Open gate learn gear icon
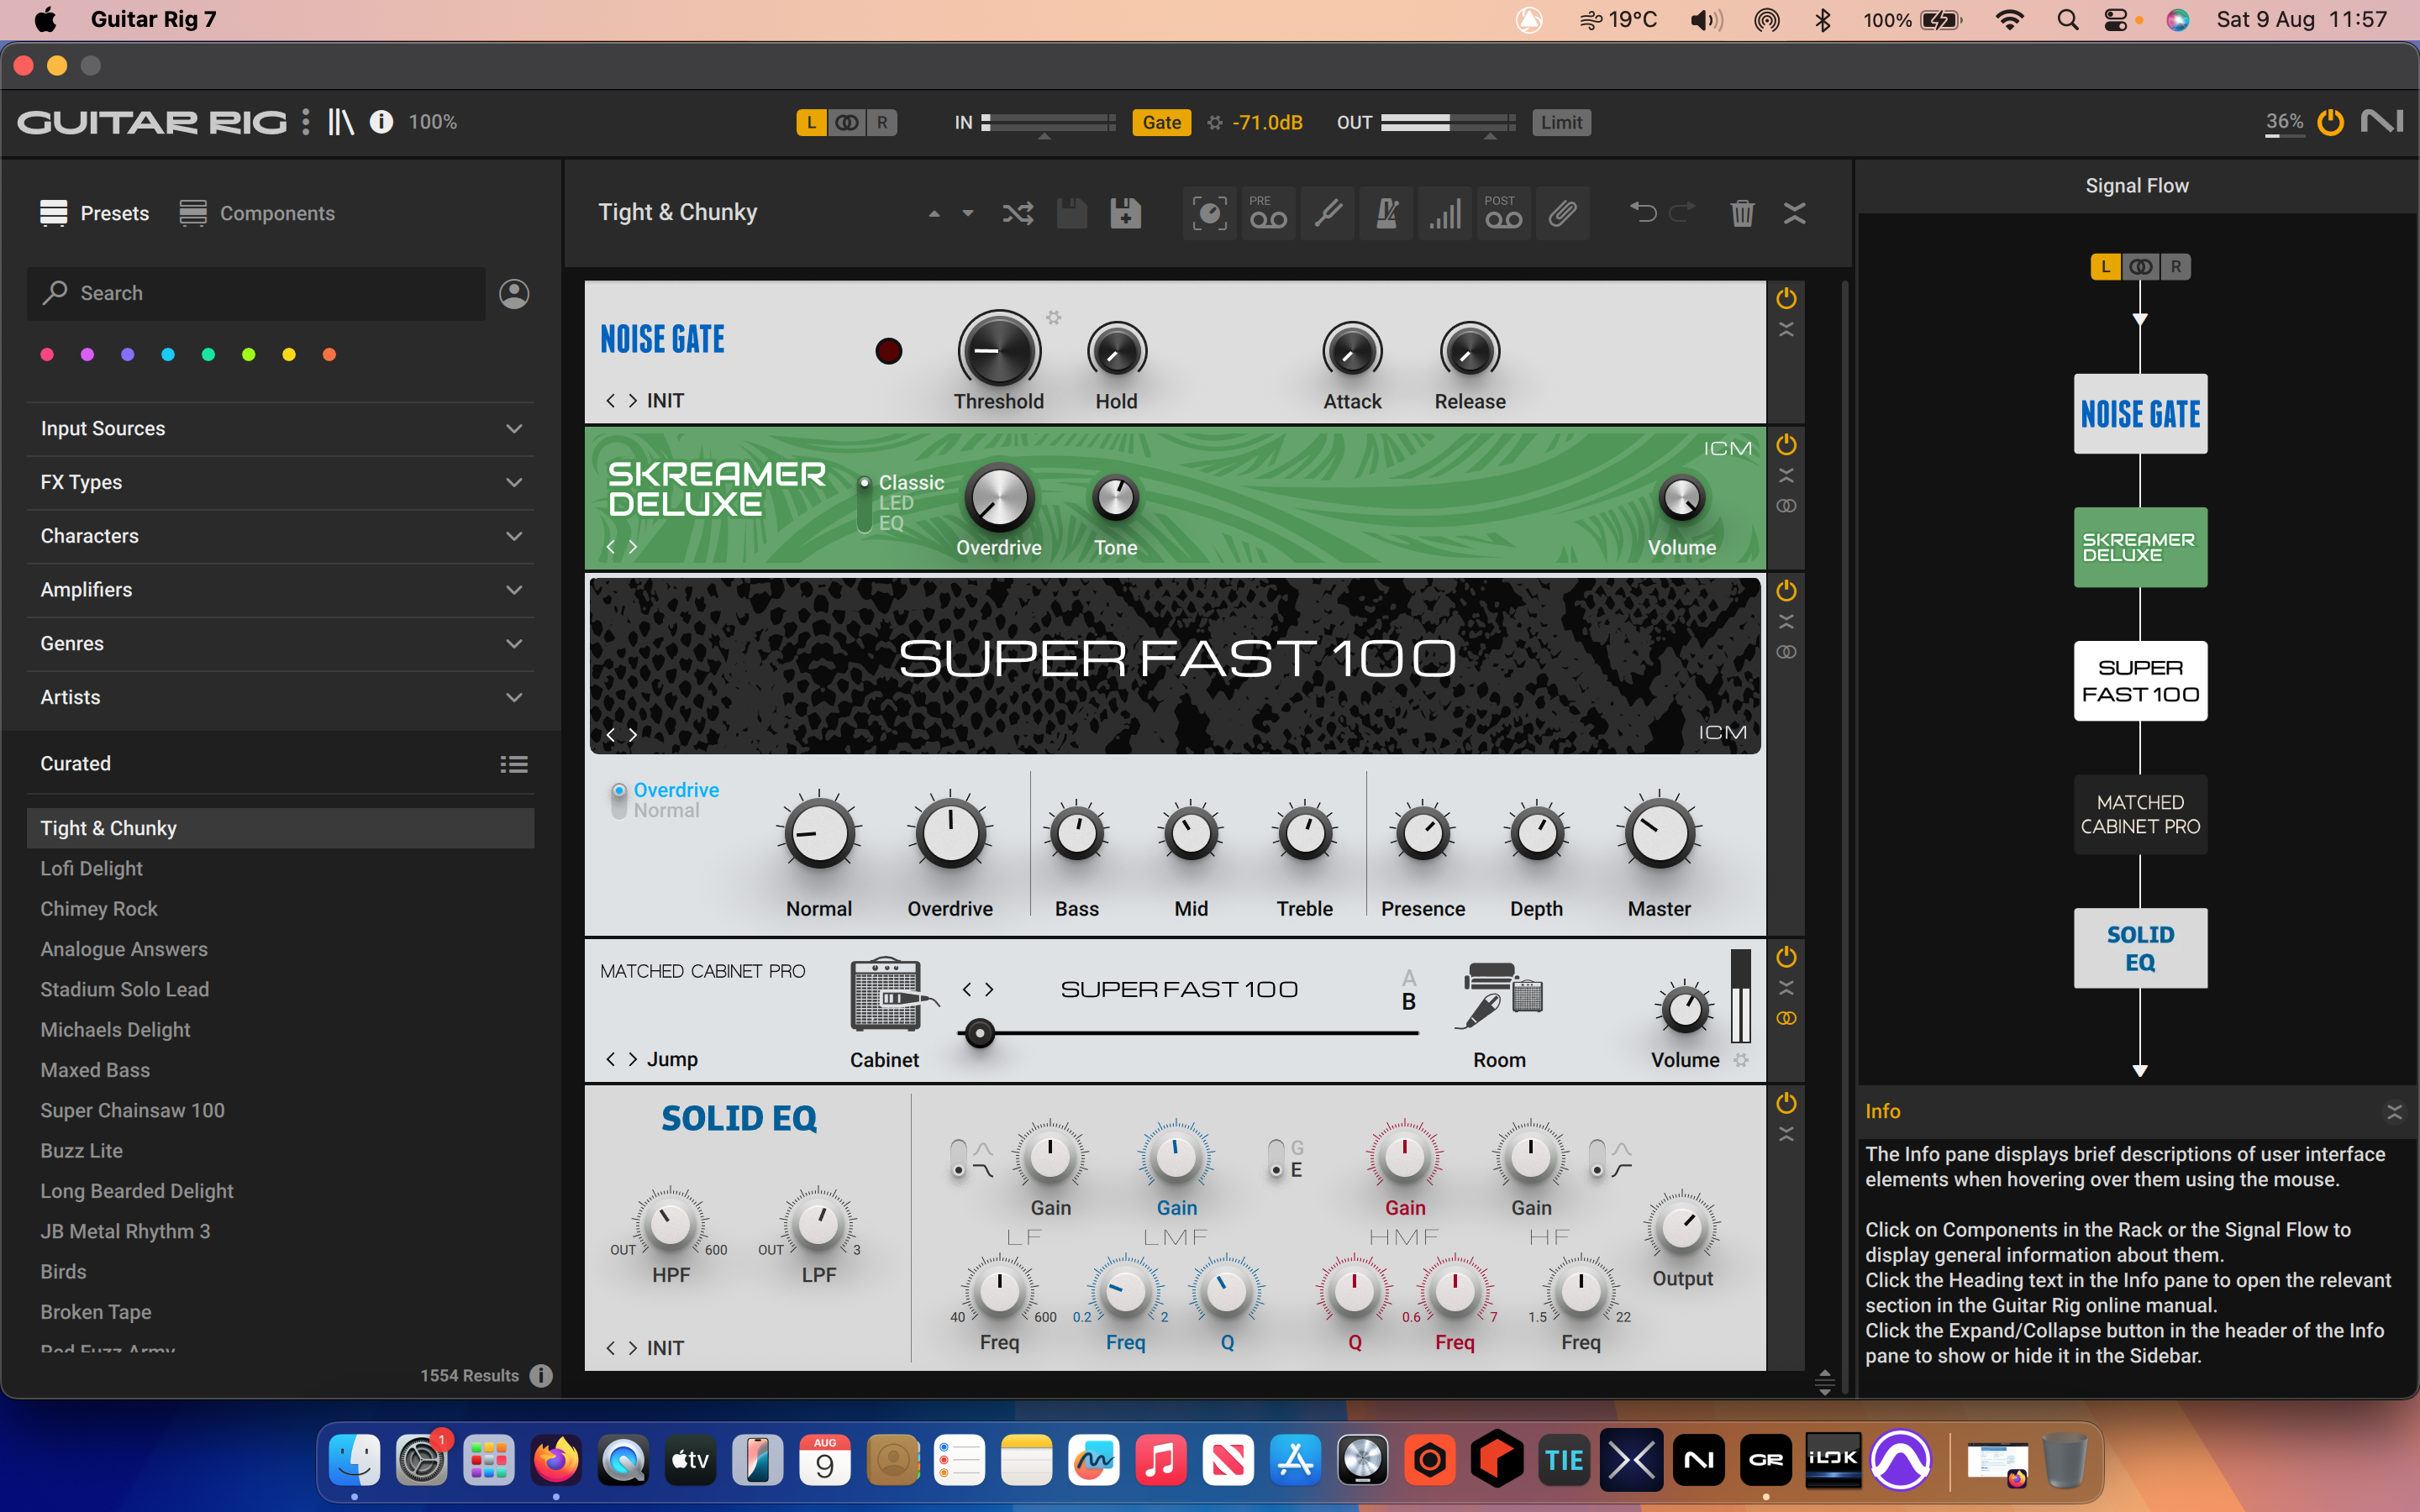This screenshot has height=1512, width=2420. (x=1215, y=122)
